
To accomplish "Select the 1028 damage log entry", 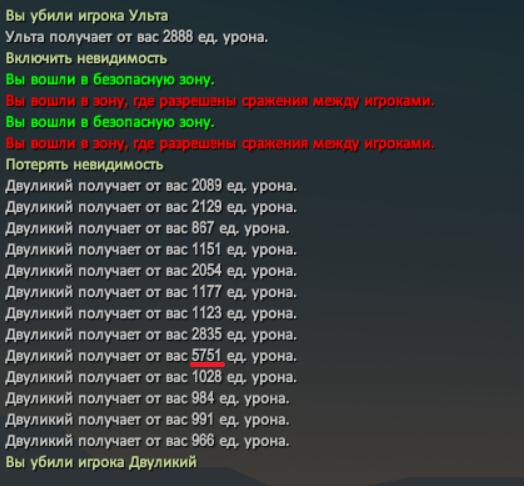I will coord(151,377).
